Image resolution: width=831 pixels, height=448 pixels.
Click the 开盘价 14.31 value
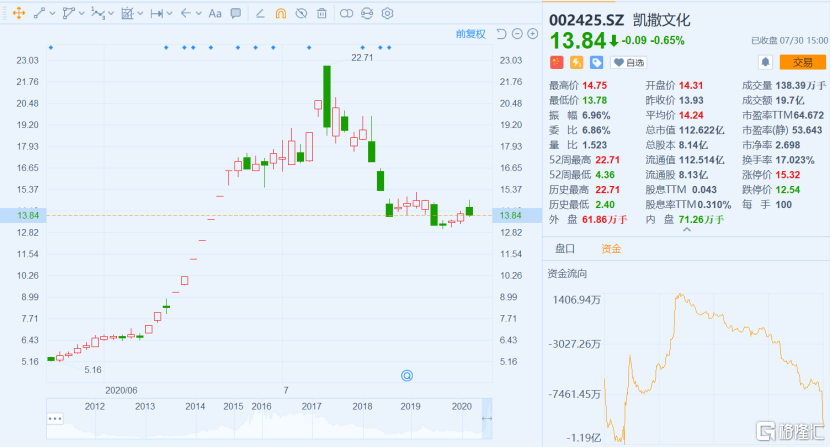click(691, 85)
